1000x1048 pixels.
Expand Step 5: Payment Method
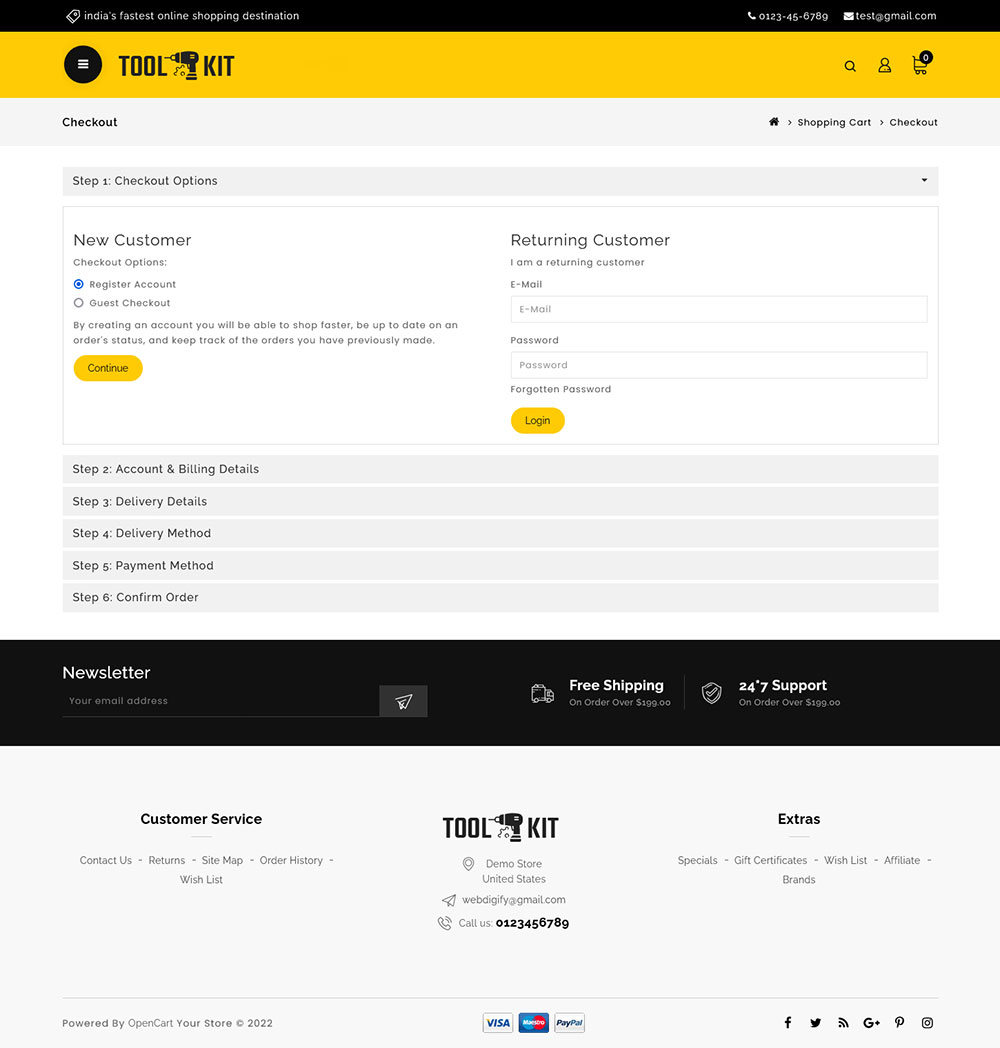(500, 565)
